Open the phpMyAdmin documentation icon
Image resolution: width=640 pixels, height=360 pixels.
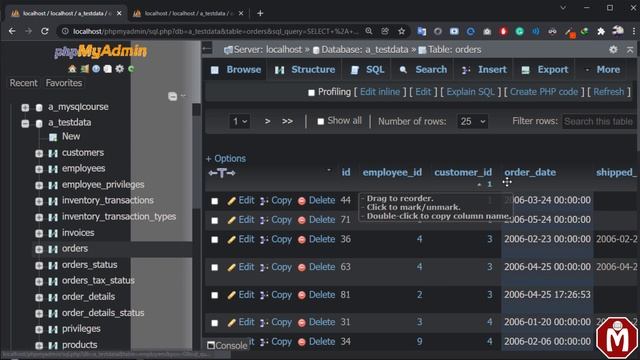click(96, 69)
